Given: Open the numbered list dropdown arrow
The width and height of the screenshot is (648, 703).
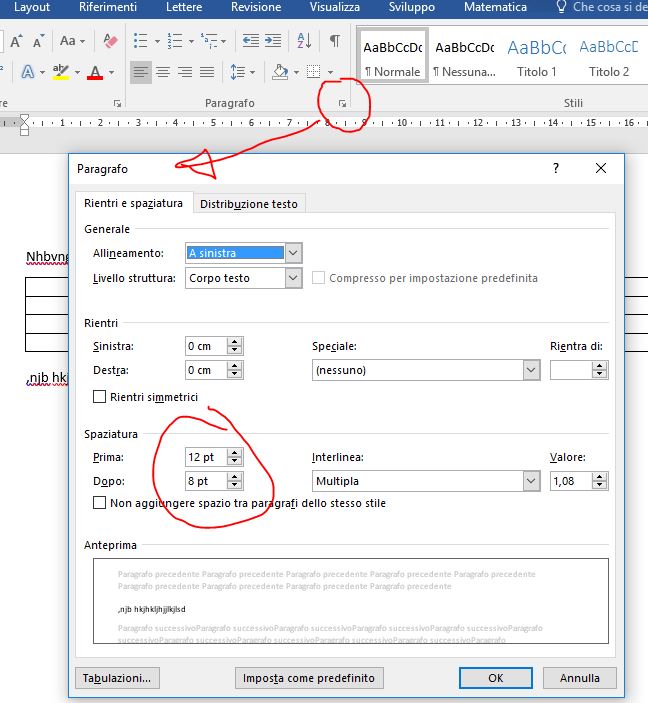Looking at the screenshot, I should (191, 41).
